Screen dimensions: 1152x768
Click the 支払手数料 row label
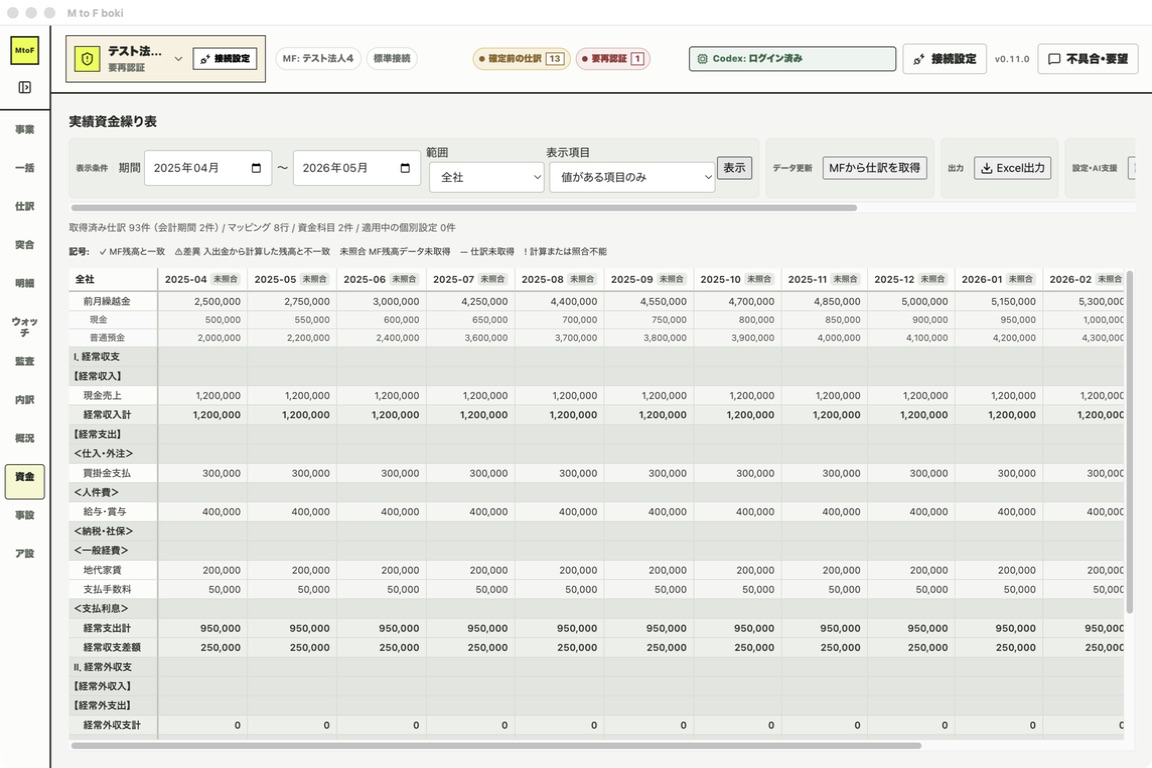[107, 589]
